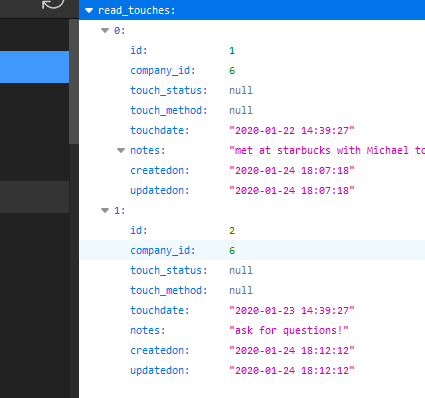The height and width of the screenshot is (398, 425).
Task: Collapse array item 1 triangle
Action: 105,211
